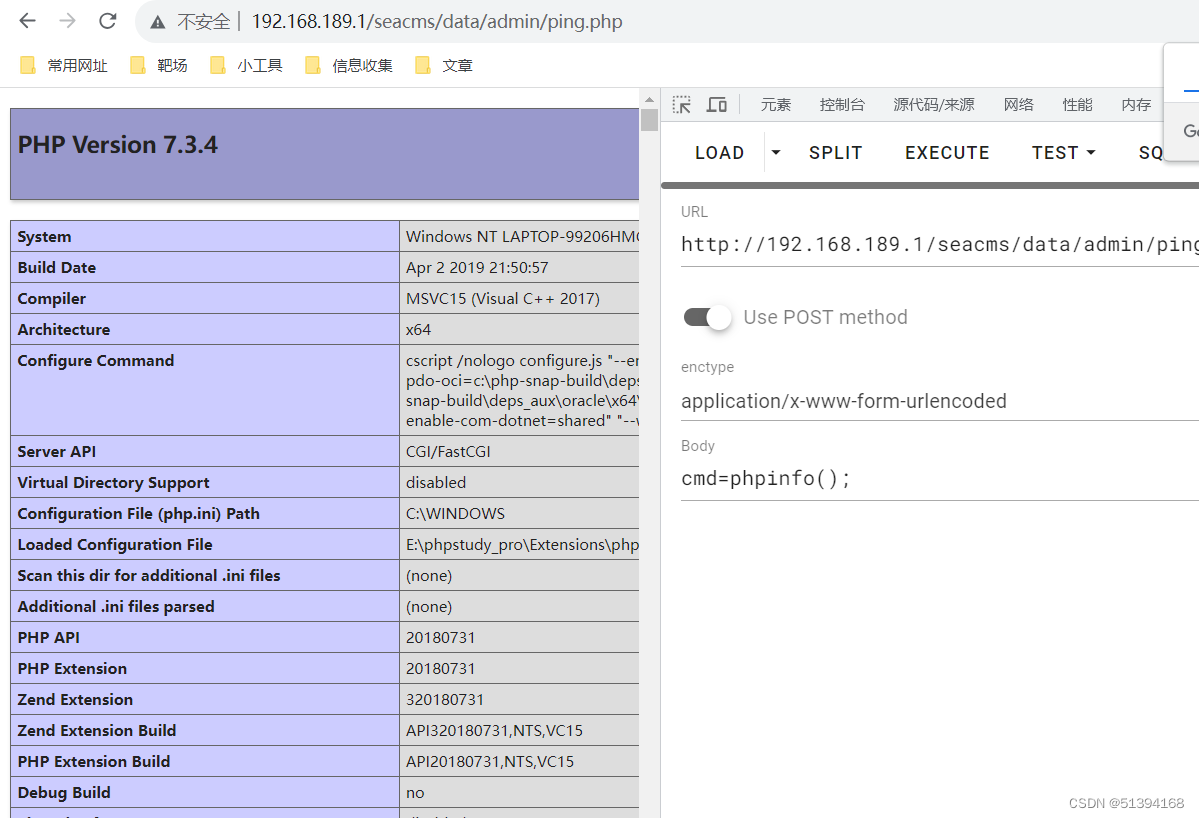Screen dimensions: 1199x818
Task: Click the Virtual Directory Support label
Action: click(113, 482)
